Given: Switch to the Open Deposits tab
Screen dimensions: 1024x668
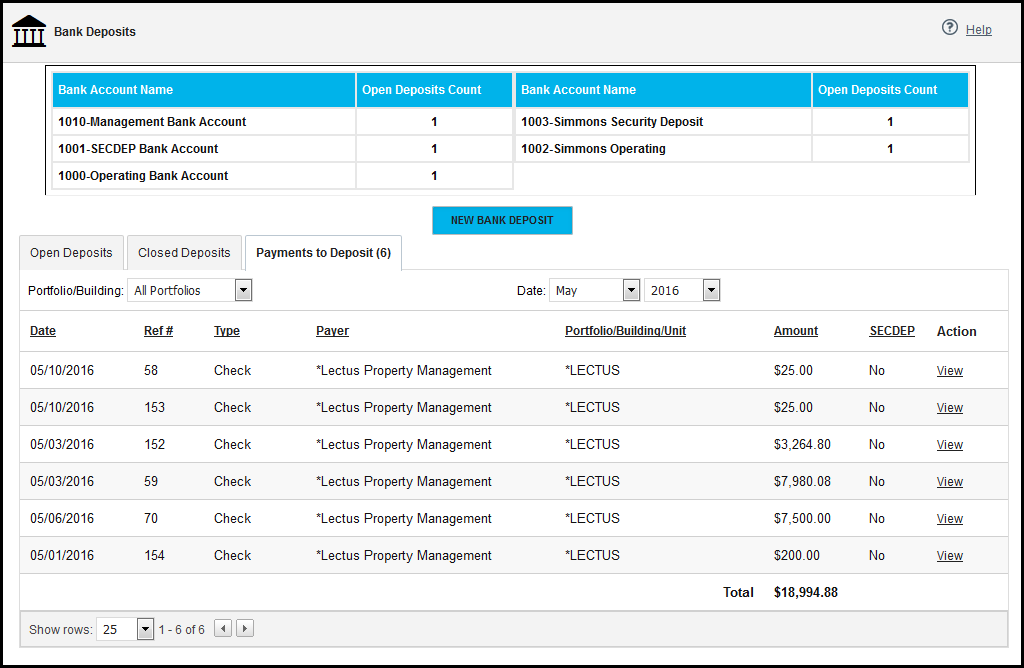Looking at the screenshot, I should click(x=71, y=253).
